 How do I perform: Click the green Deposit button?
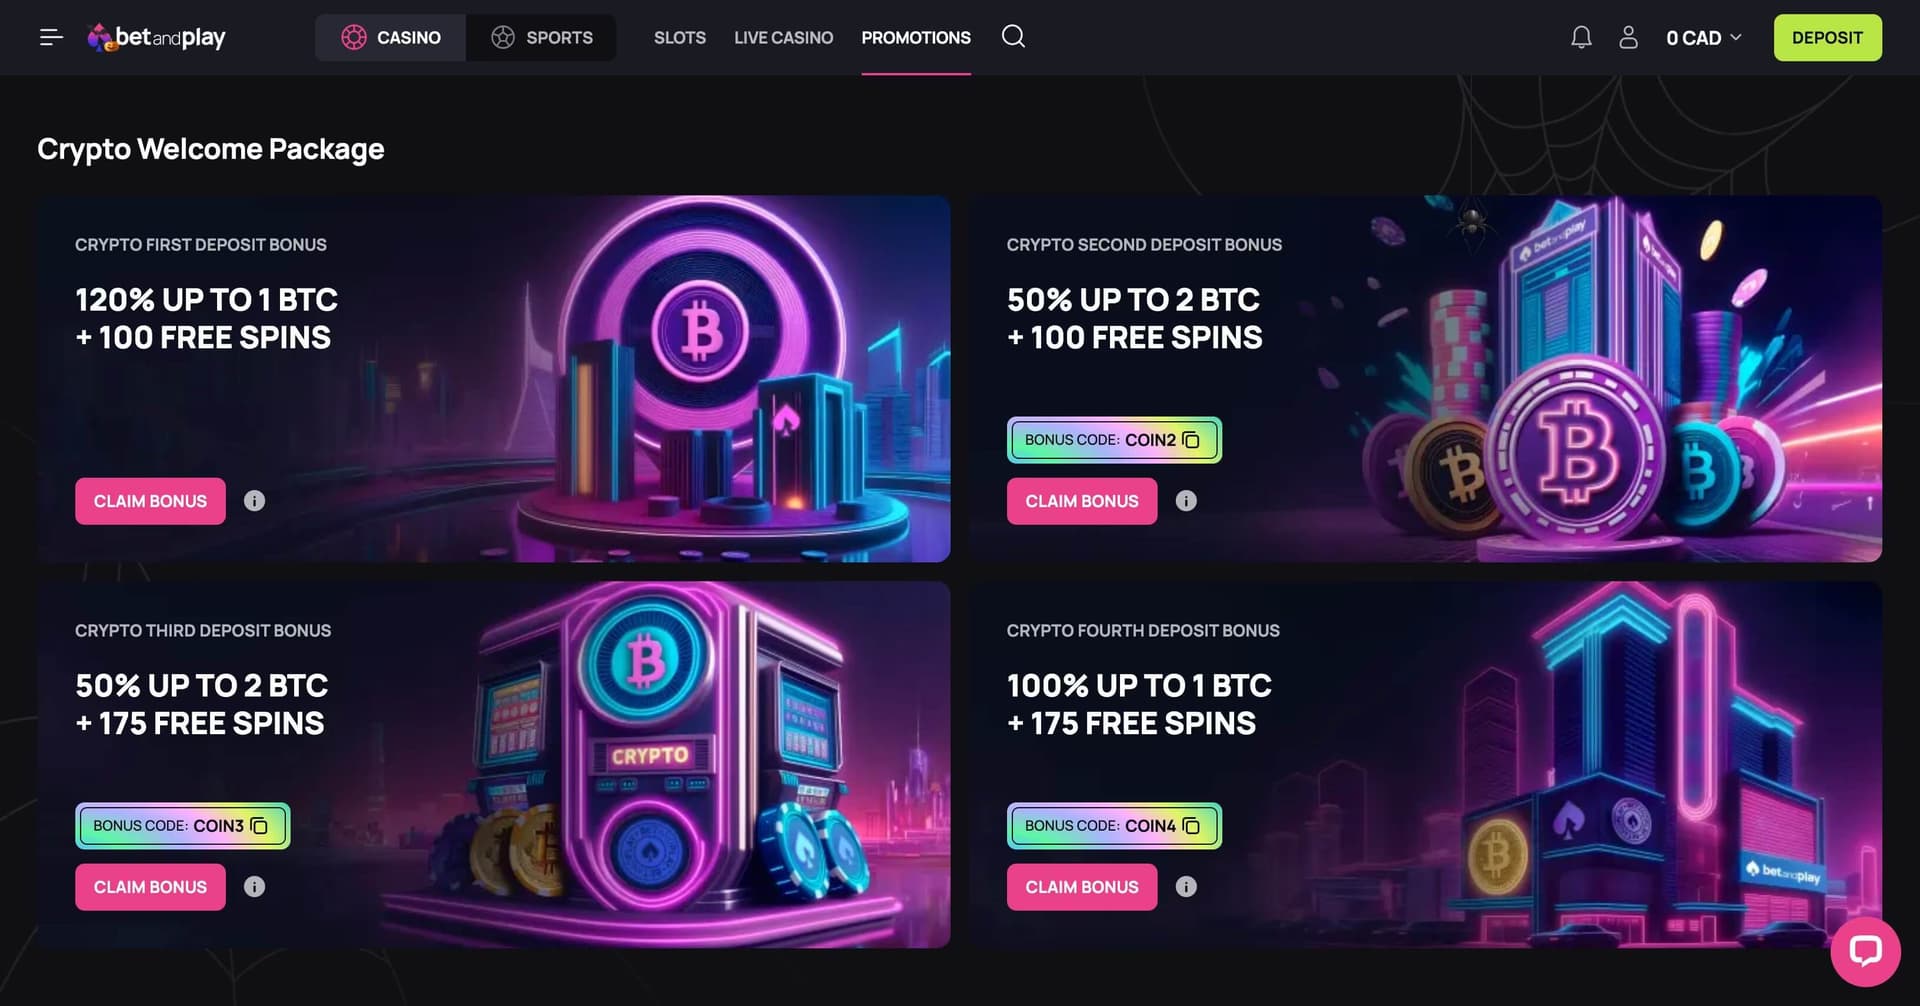[x=1827, y=38]
